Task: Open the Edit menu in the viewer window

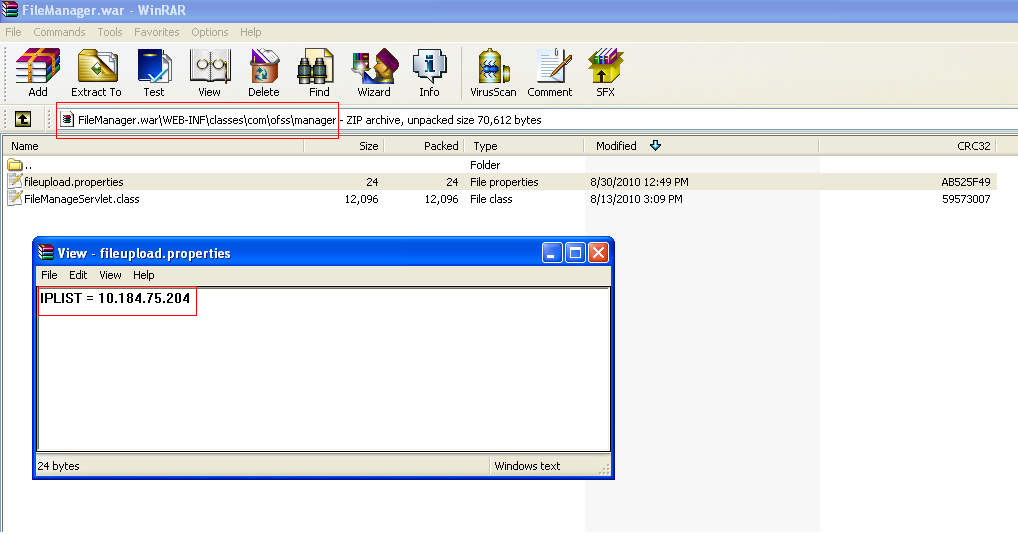Action: tap(78, 275)
